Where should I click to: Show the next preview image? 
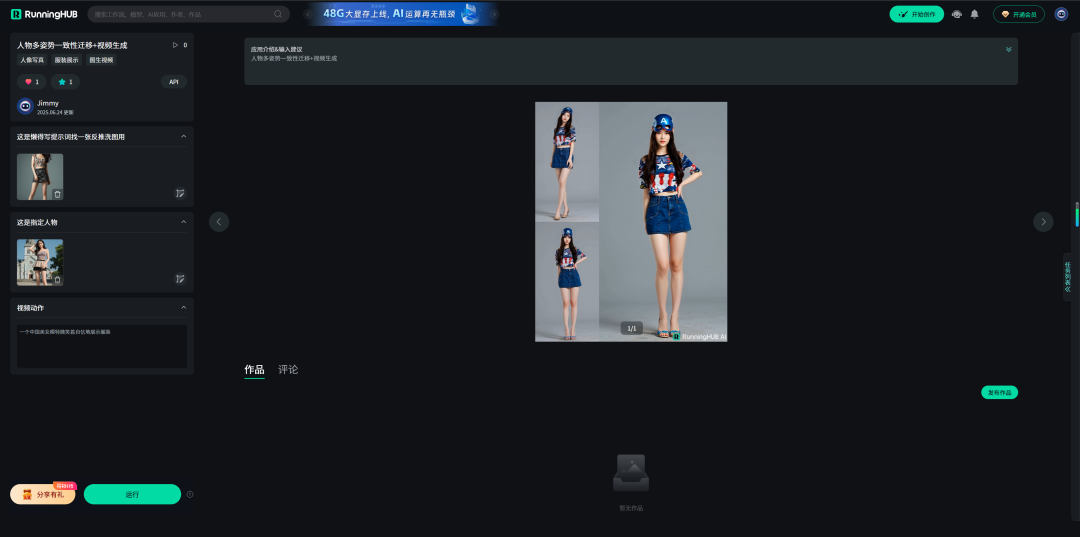pyautogui.click(x=1043, y=222)
